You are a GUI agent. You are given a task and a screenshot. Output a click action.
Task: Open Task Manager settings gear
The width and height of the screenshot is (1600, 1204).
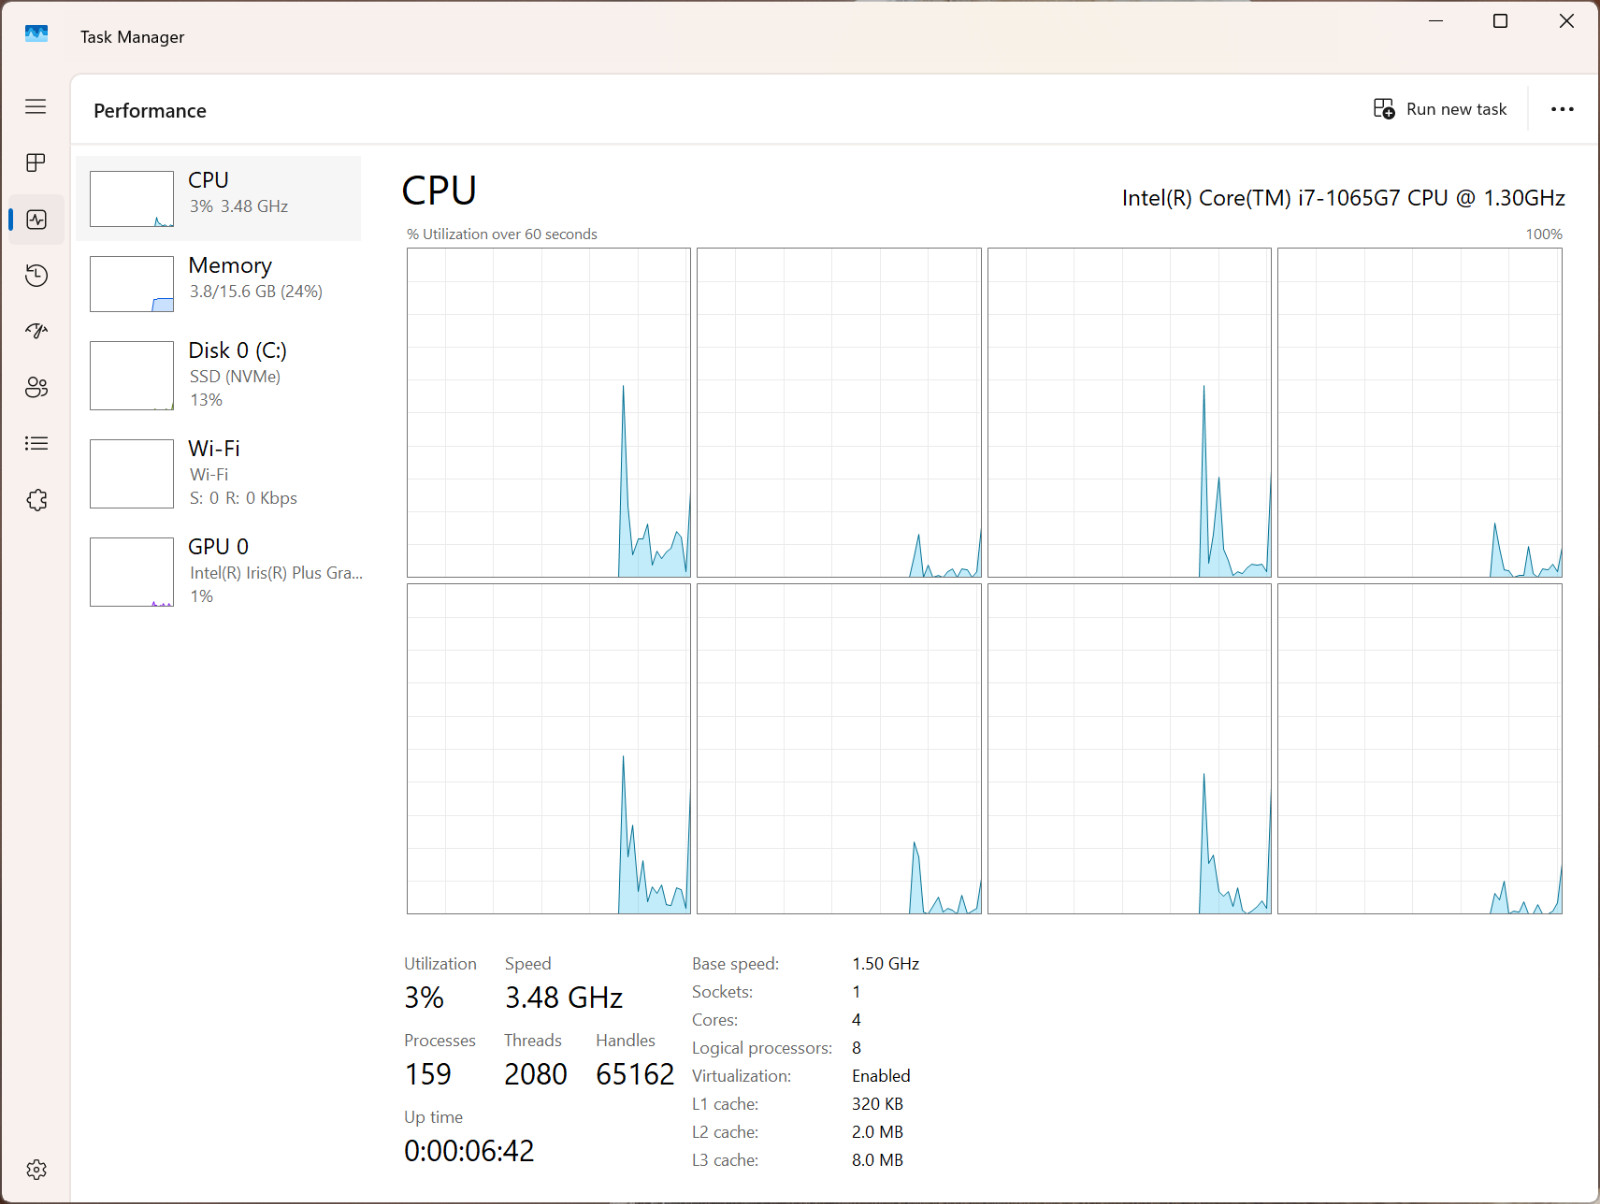click(x=36, y=1169)
